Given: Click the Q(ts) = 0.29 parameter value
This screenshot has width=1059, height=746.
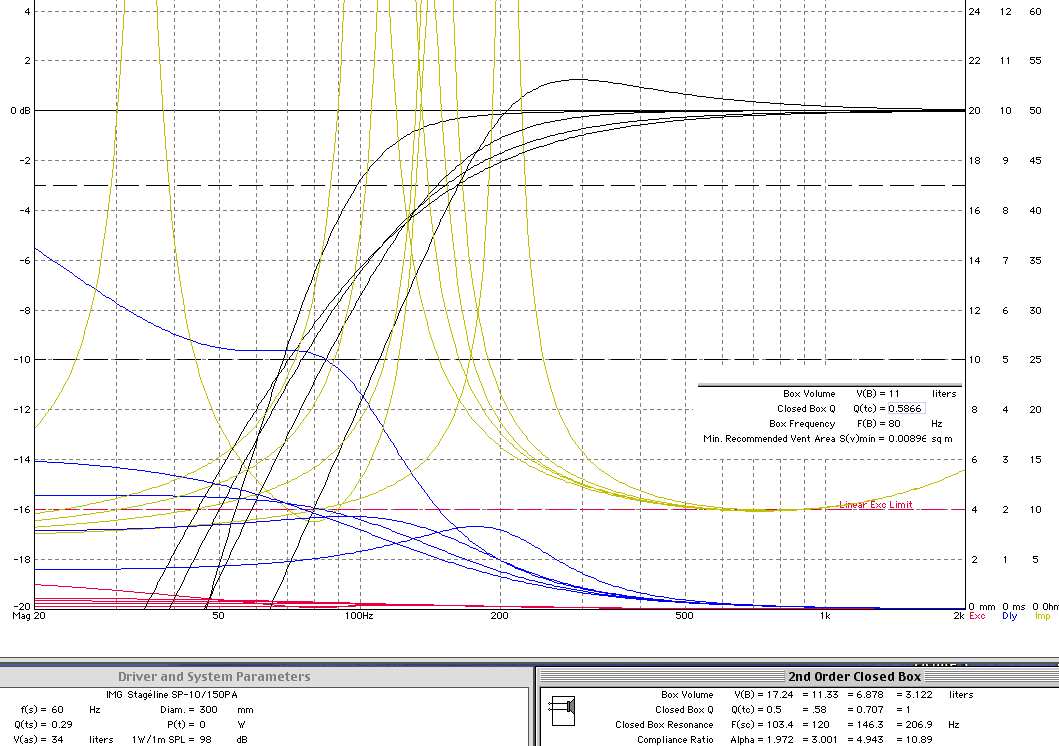Looking at the screenshot, I should point(43,724).
